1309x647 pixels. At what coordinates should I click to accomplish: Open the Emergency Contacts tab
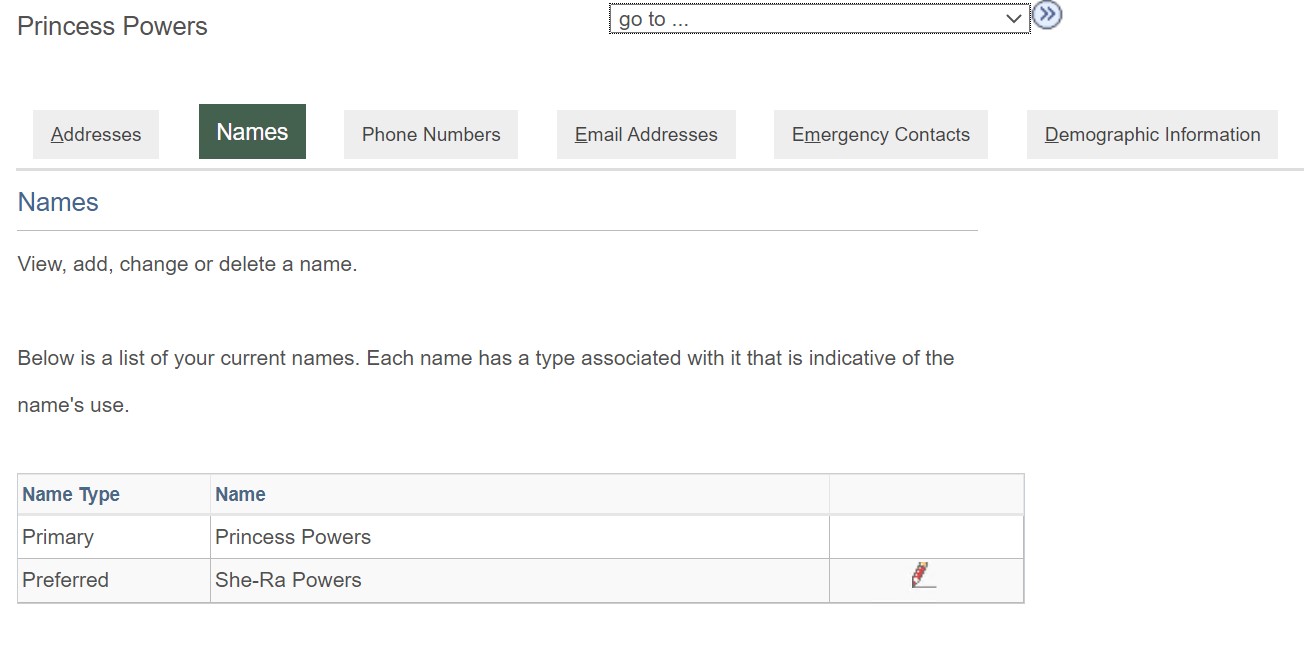pyautogui.click(x=880, y=135)
